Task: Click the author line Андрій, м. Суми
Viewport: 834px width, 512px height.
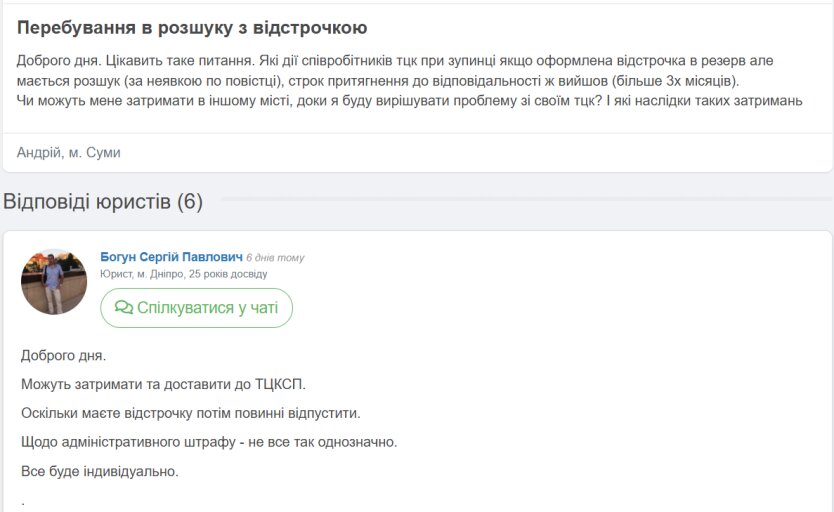Action: coord(69,153)
